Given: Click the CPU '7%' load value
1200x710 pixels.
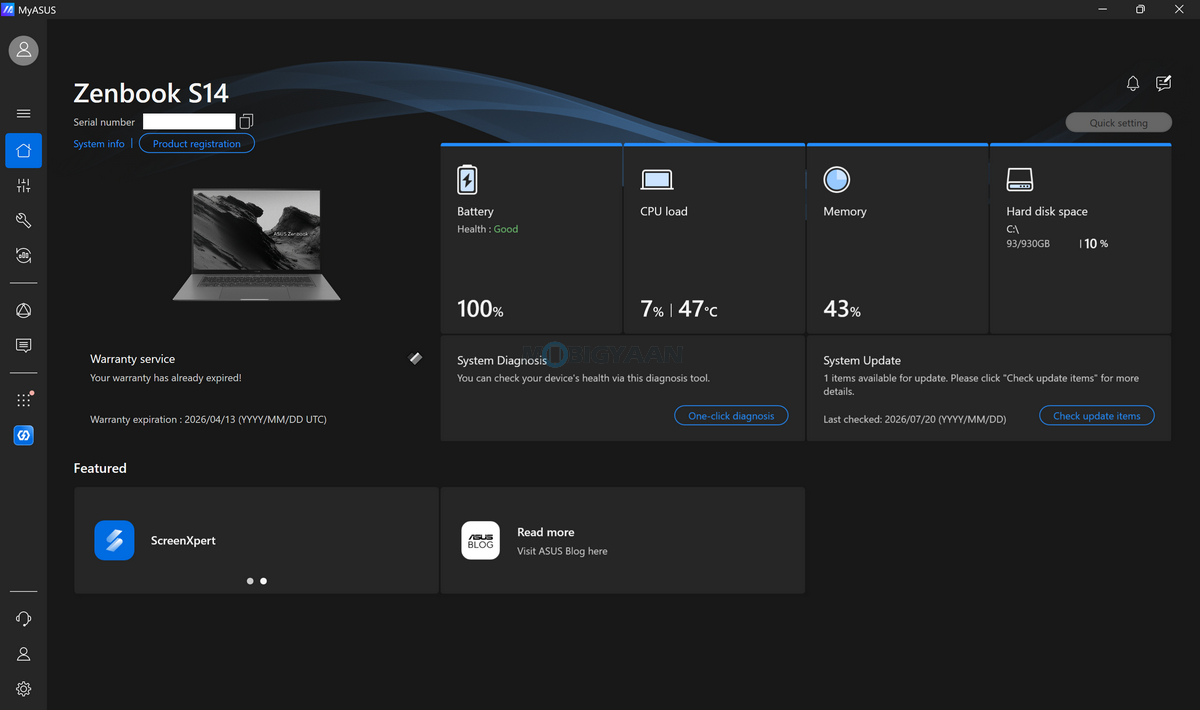Looking at the screenshot, I should (x=652, y=310).
